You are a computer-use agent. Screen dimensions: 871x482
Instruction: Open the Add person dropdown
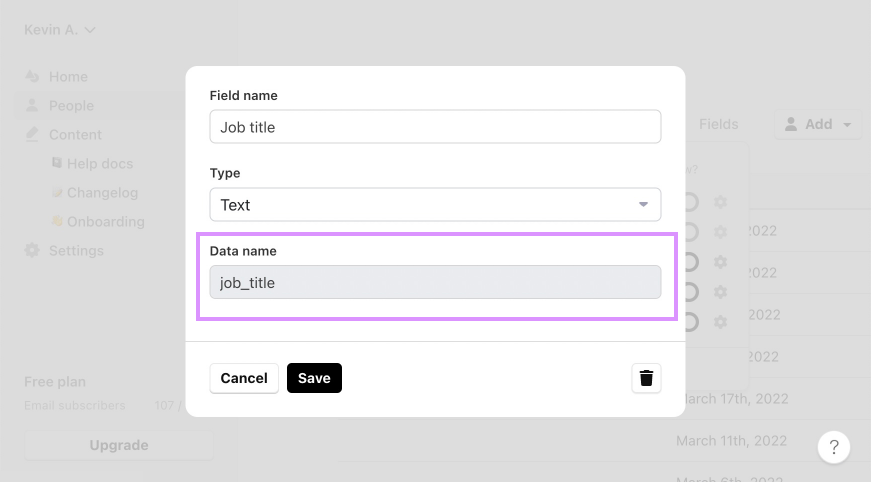817,124
